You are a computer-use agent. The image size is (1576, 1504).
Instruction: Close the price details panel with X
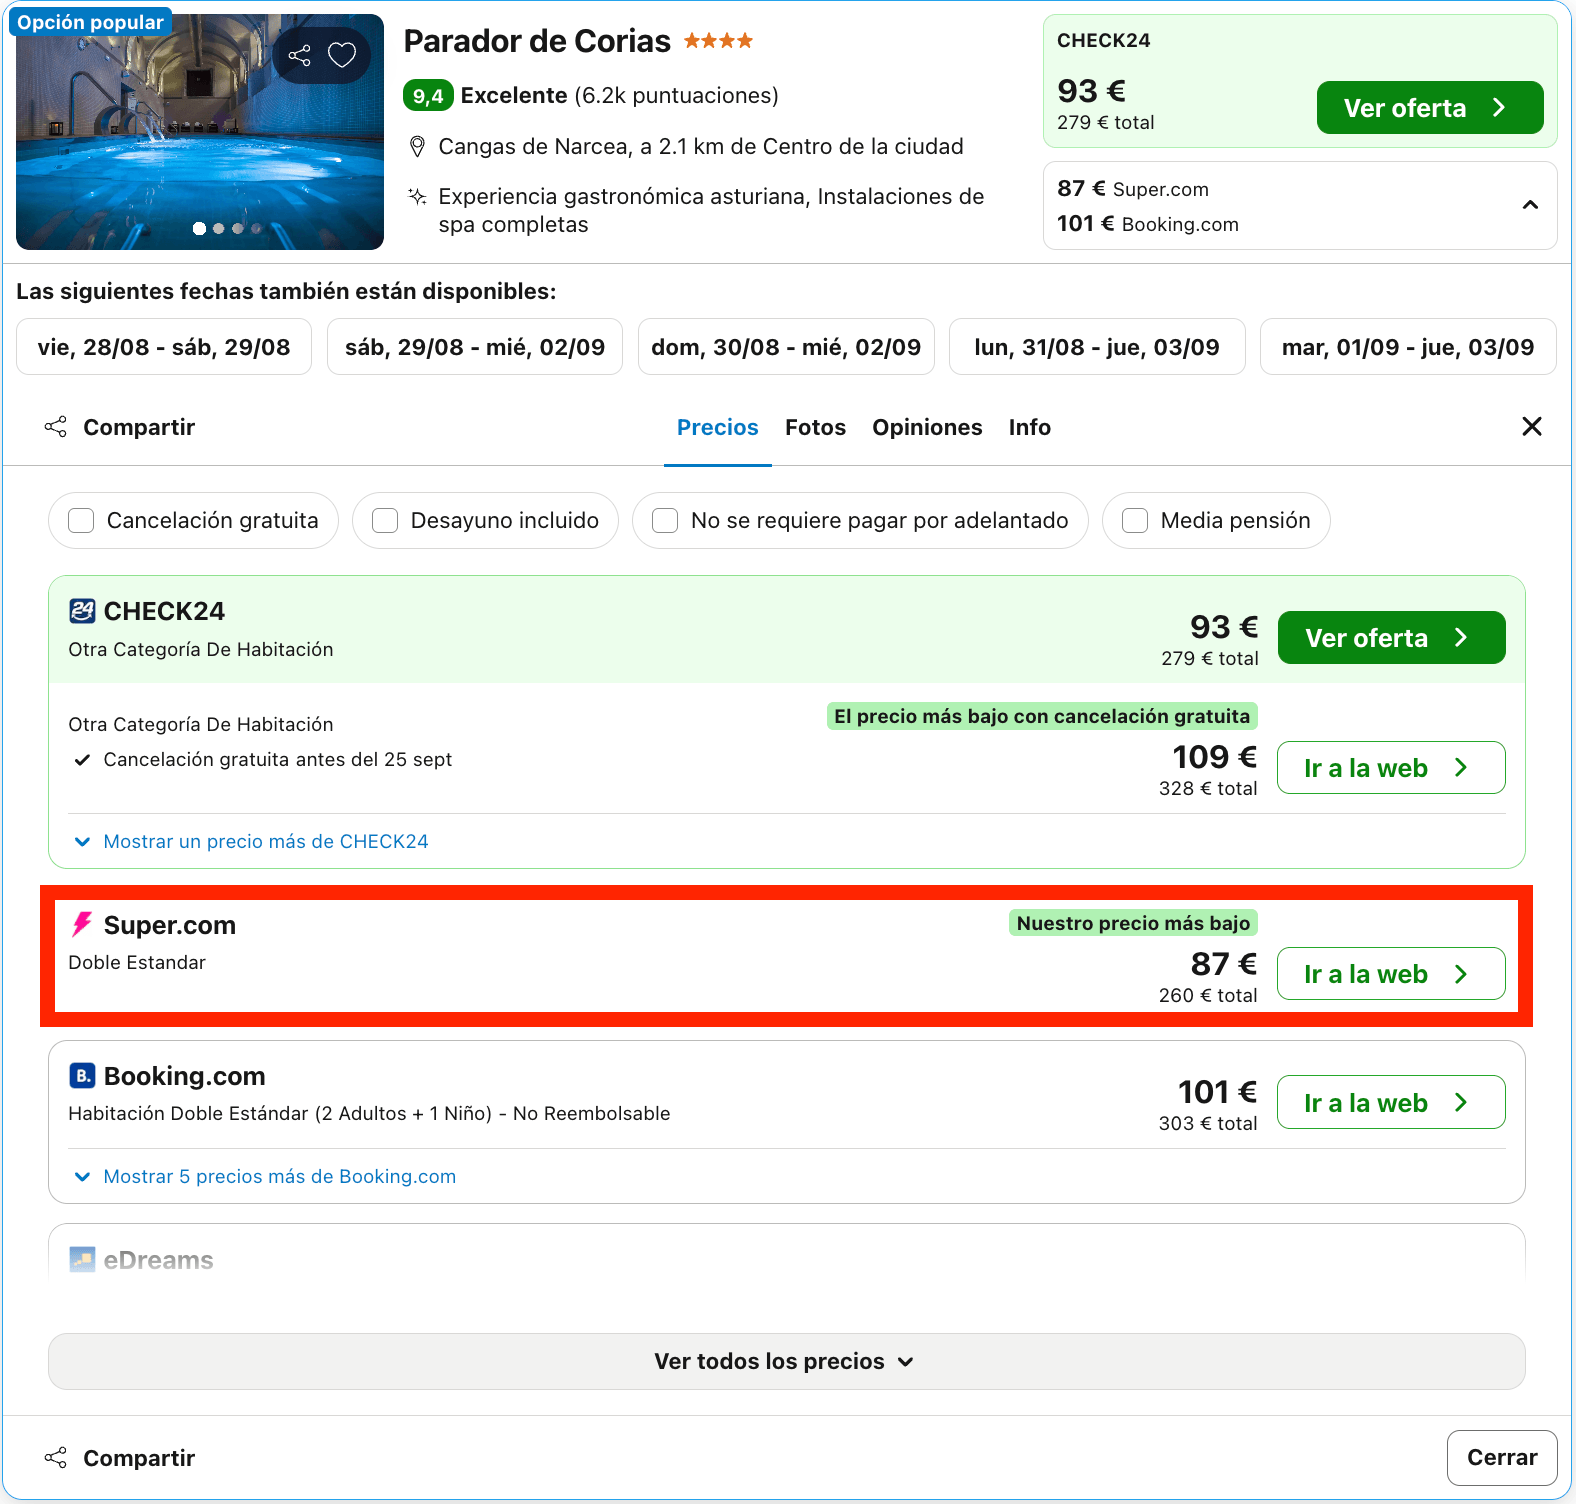tap(1531, 427)
